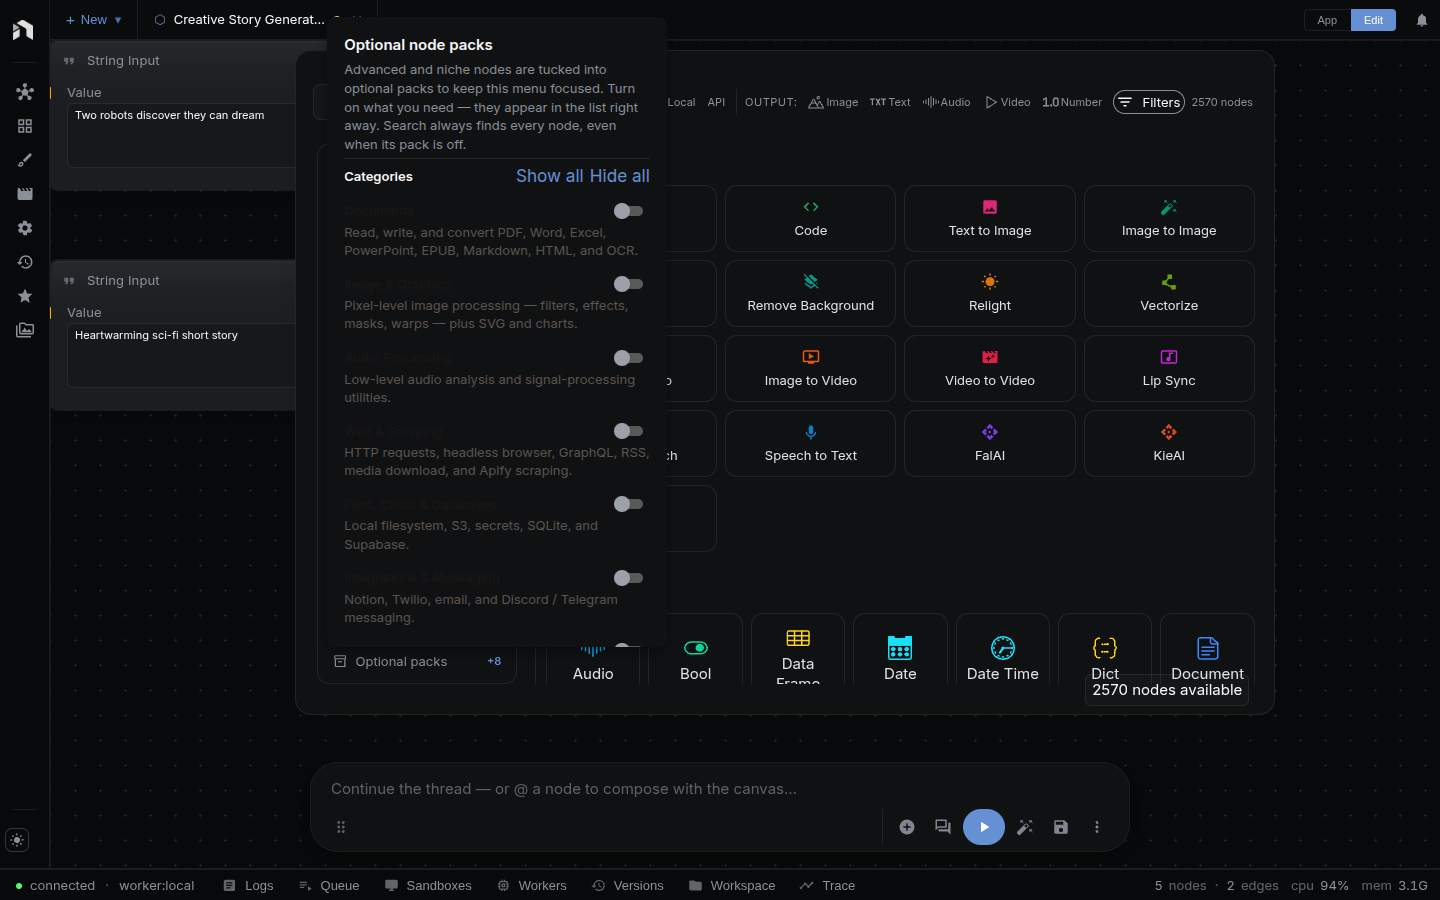Screen dimensions: 1440x900
Task: Open the Queue panel
Action: [x=329, y=886]
